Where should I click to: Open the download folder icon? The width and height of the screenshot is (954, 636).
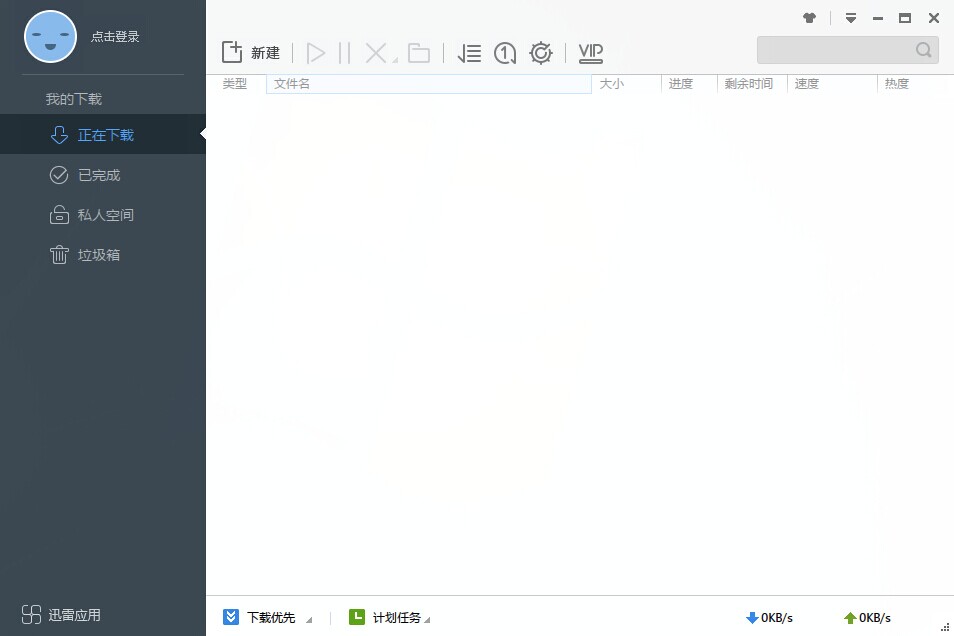[x=418, y=52]
